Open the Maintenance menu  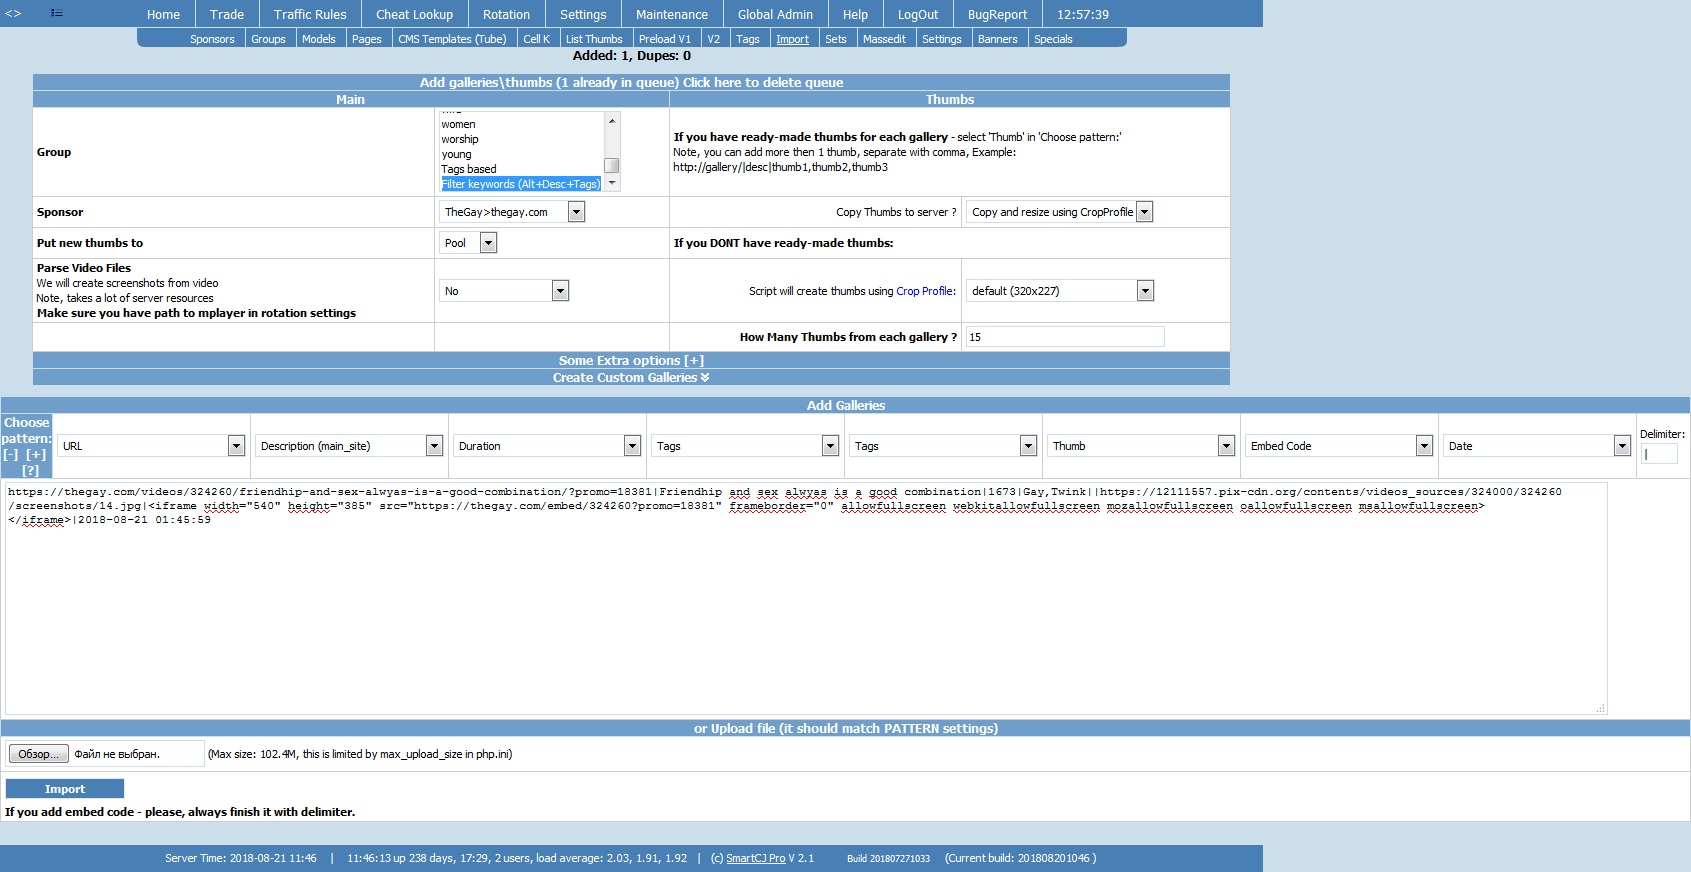coord(672,14)
